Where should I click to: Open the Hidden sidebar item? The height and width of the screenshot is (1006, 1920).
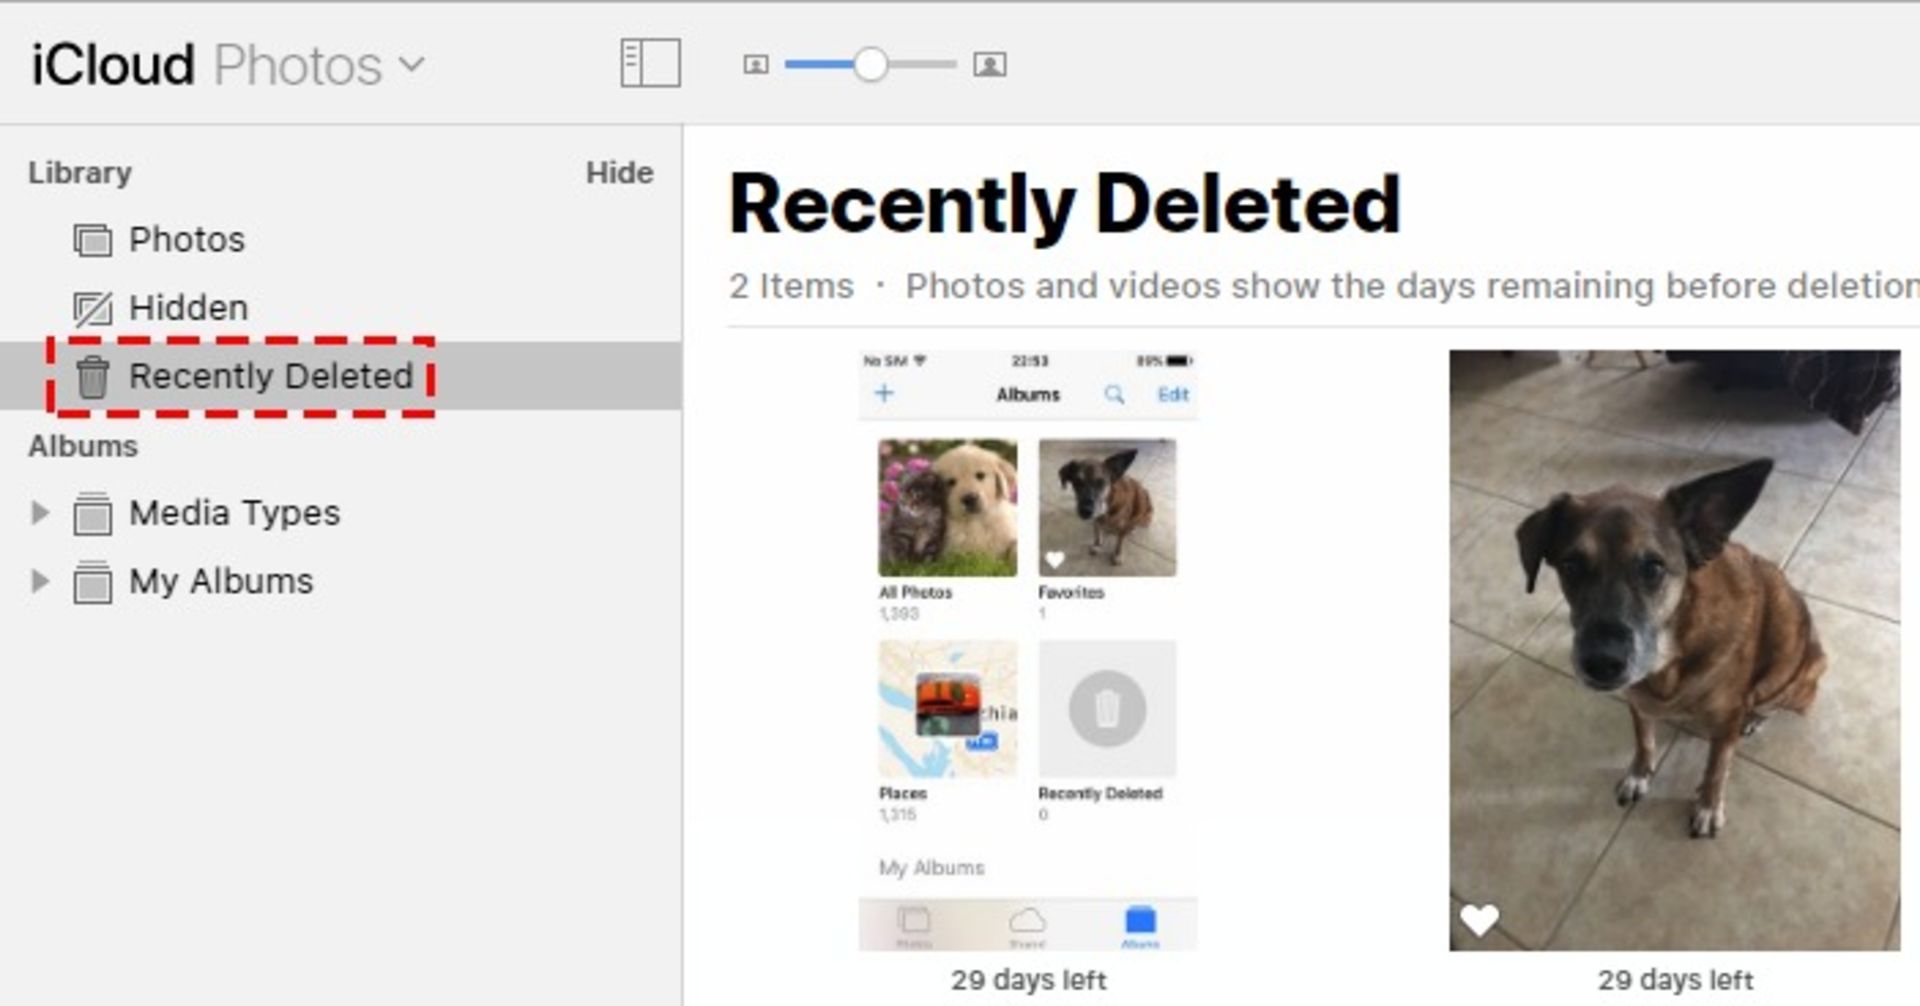tap(188, 308)
